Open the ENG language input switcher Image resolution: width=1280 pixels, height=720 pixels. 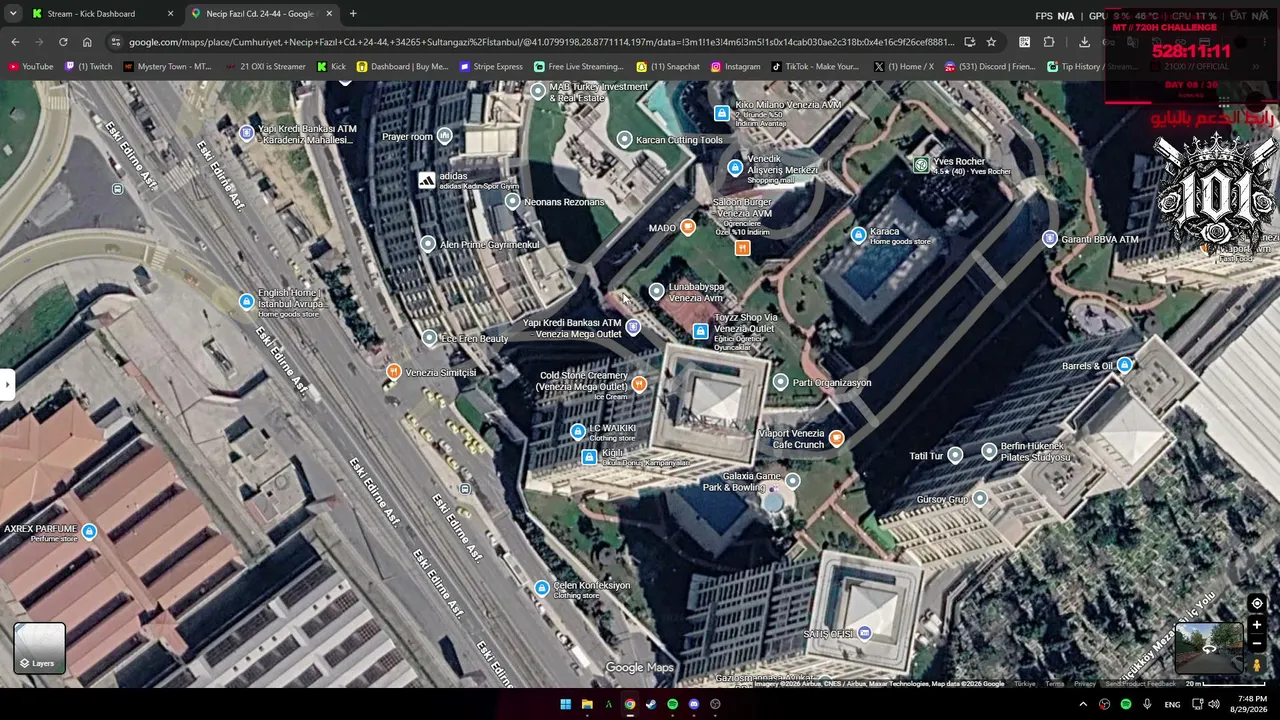coord(1172,704)
